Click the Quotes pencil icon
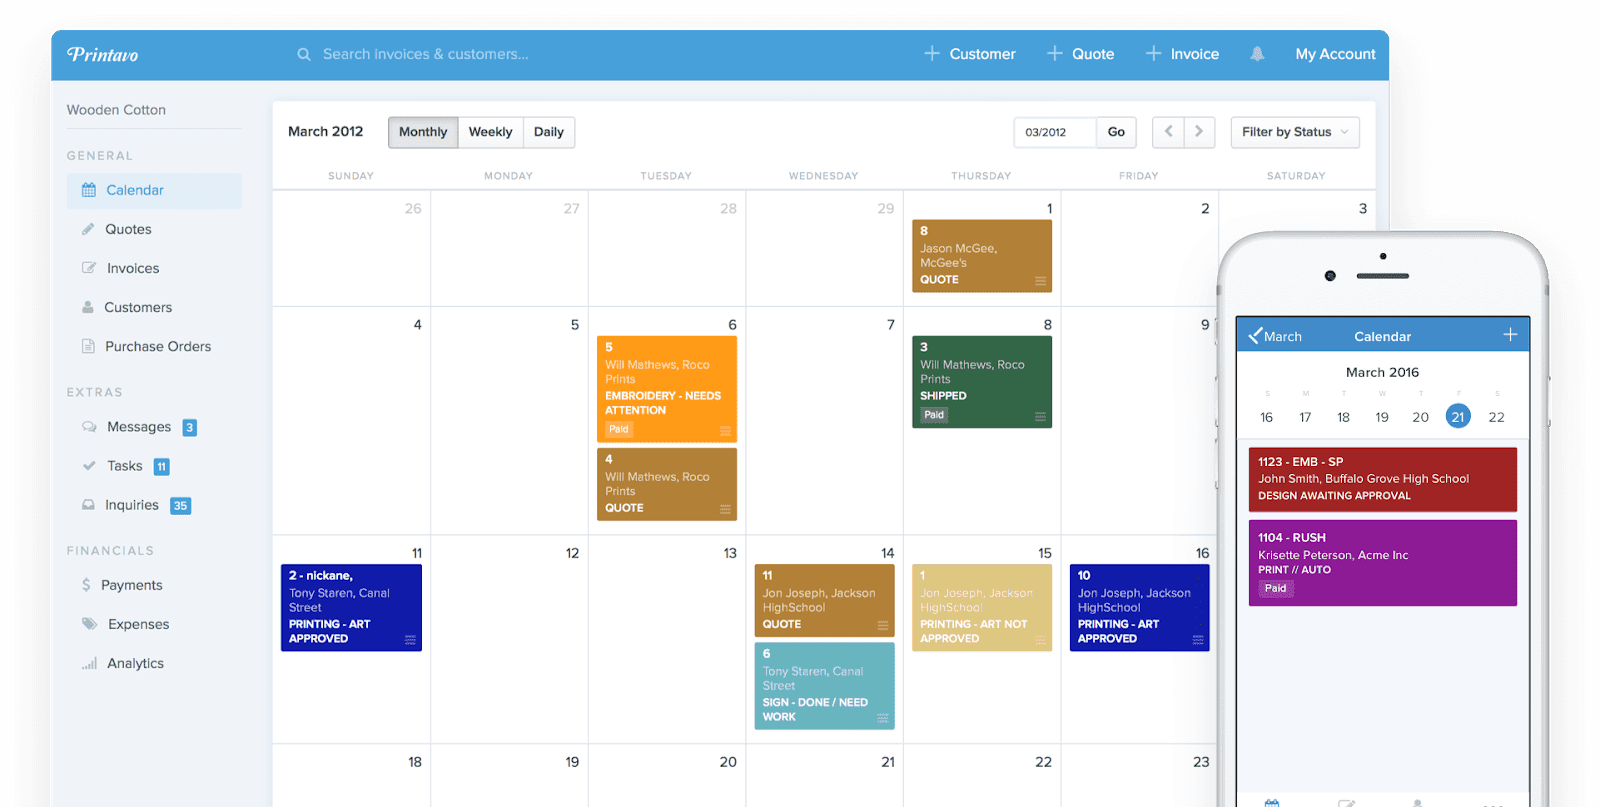The height and width of the screenshot is (807, 1600). pyautogui.click(x=88, y=229)
